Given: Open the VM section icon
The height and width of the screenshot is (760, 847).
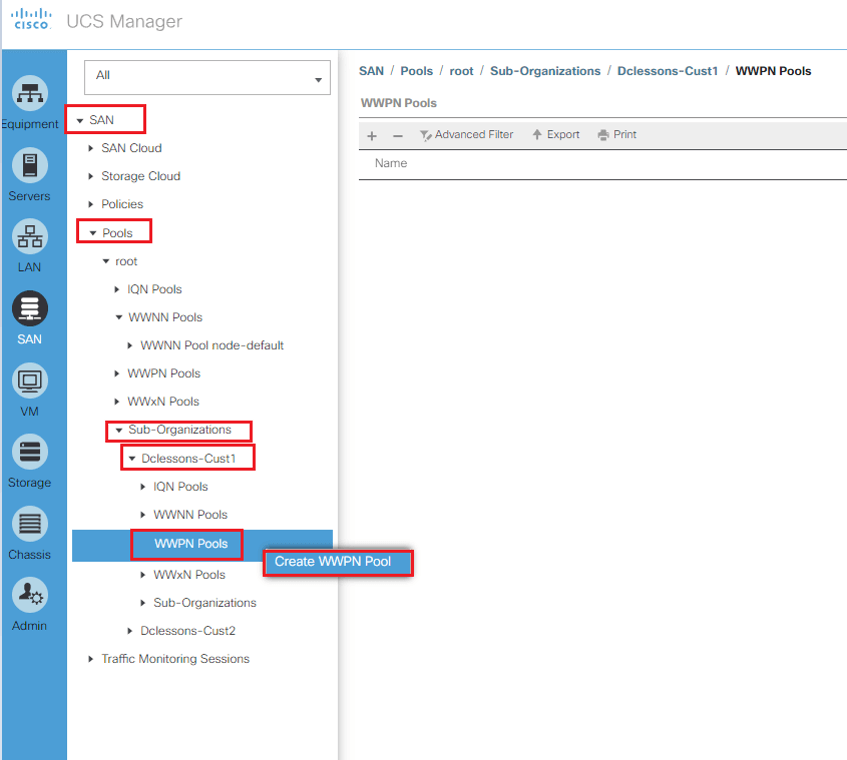Looking at the screenshot, I should click(30, 381).
